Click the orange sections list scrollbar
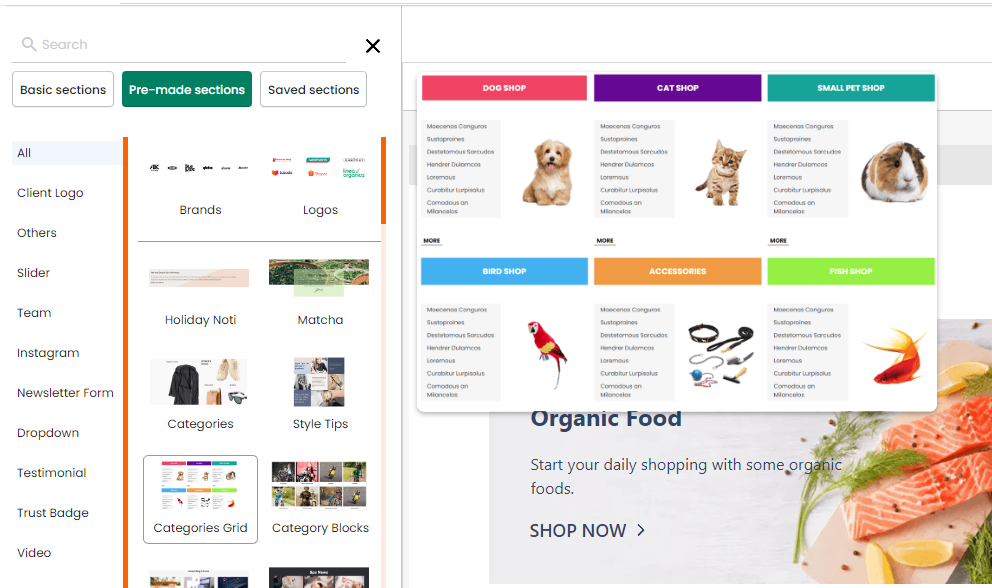This screenshot has height=588, width=992. coord(383,180)
